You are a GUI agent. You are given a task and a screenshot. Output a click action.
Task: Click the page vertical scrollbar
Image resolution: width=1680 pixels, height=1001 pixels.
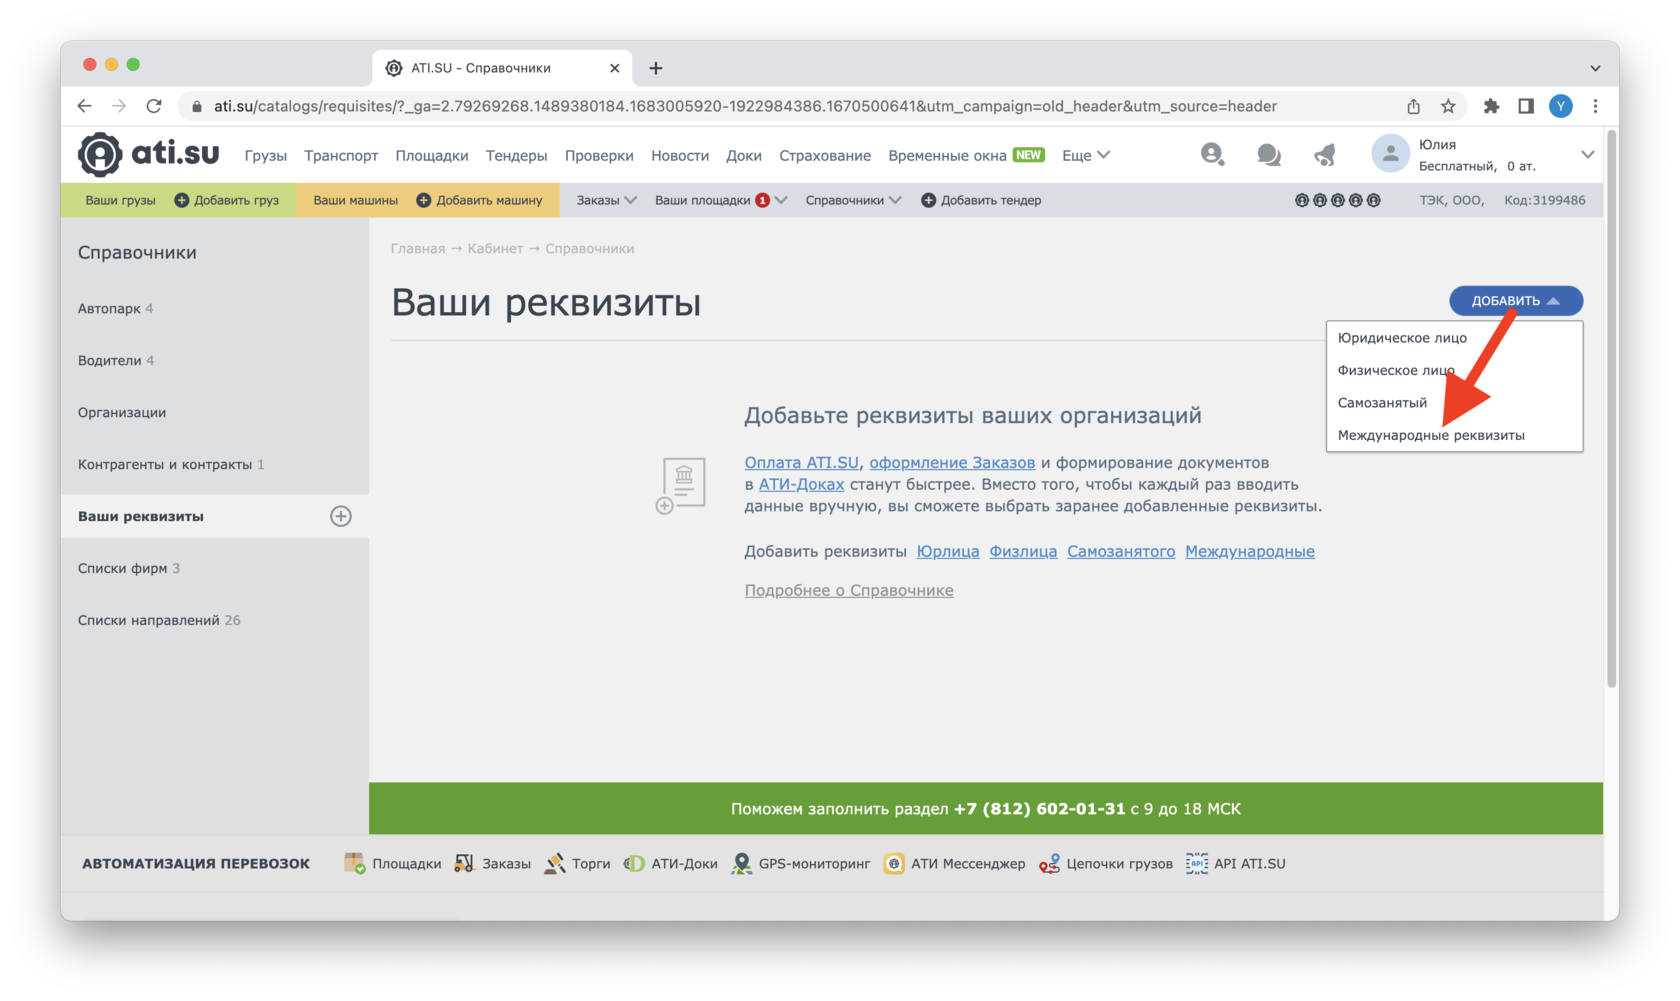point(1611,410)
